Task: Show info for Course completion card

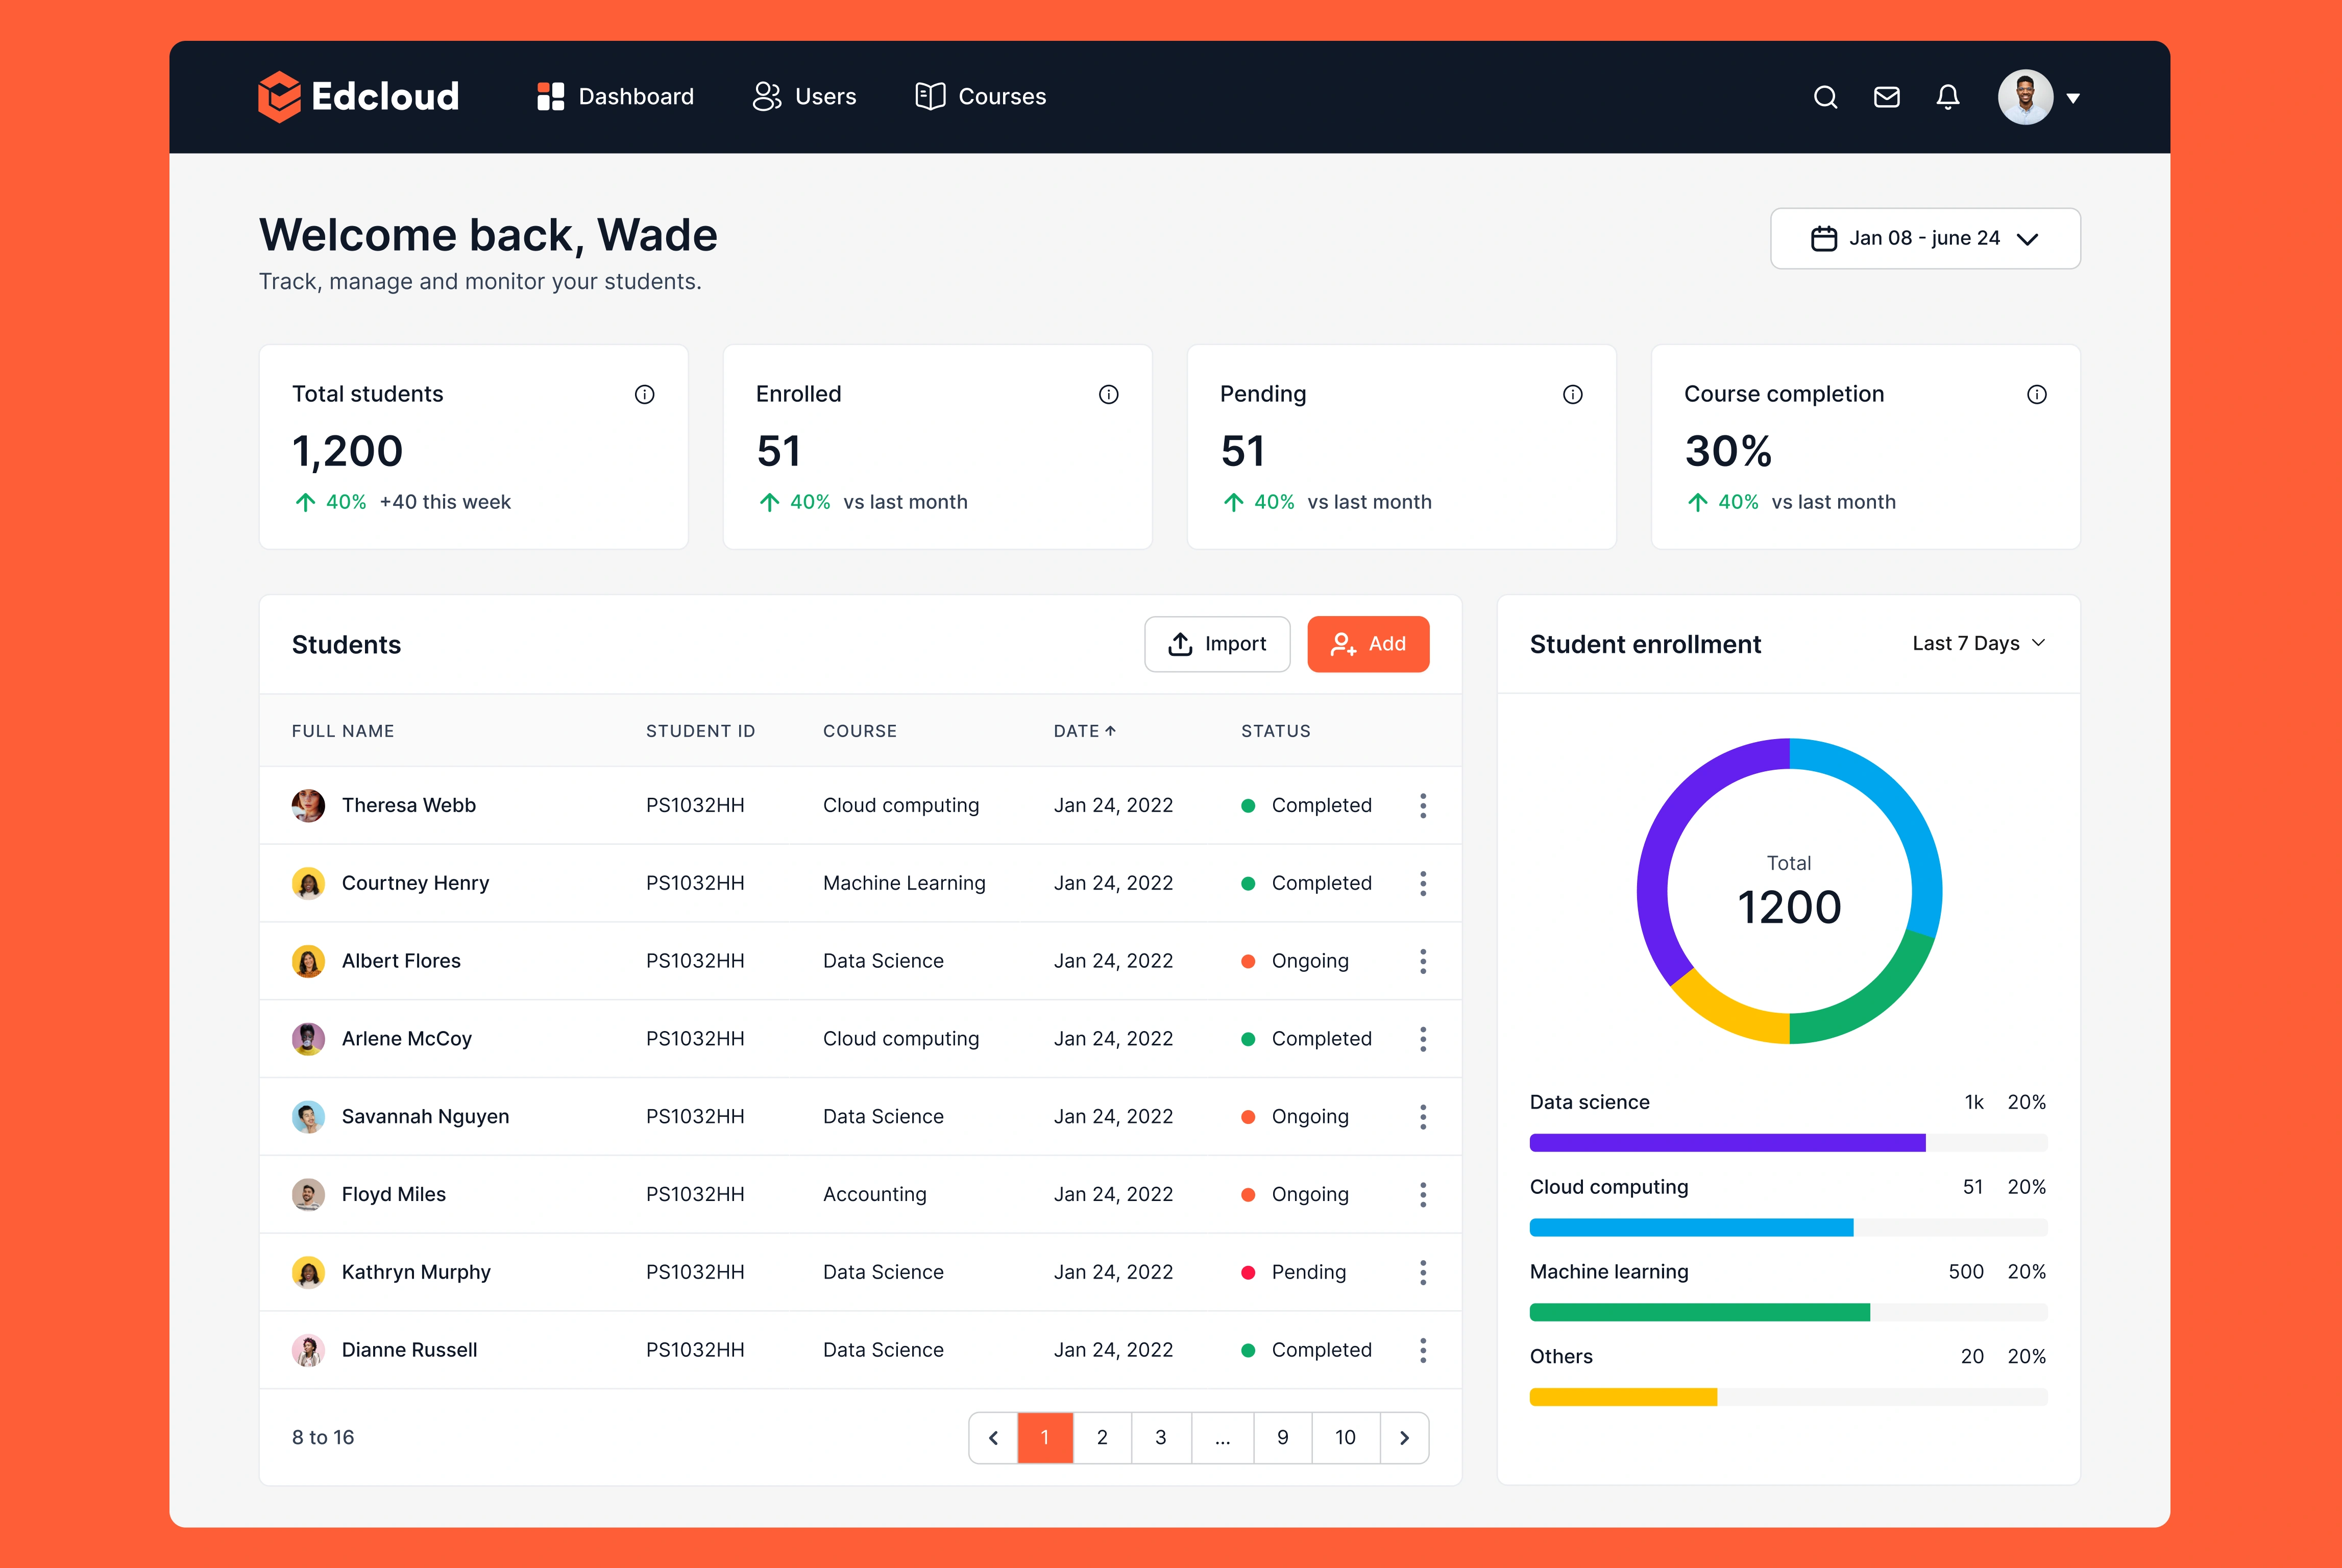Action: (x=2036, y=395)
